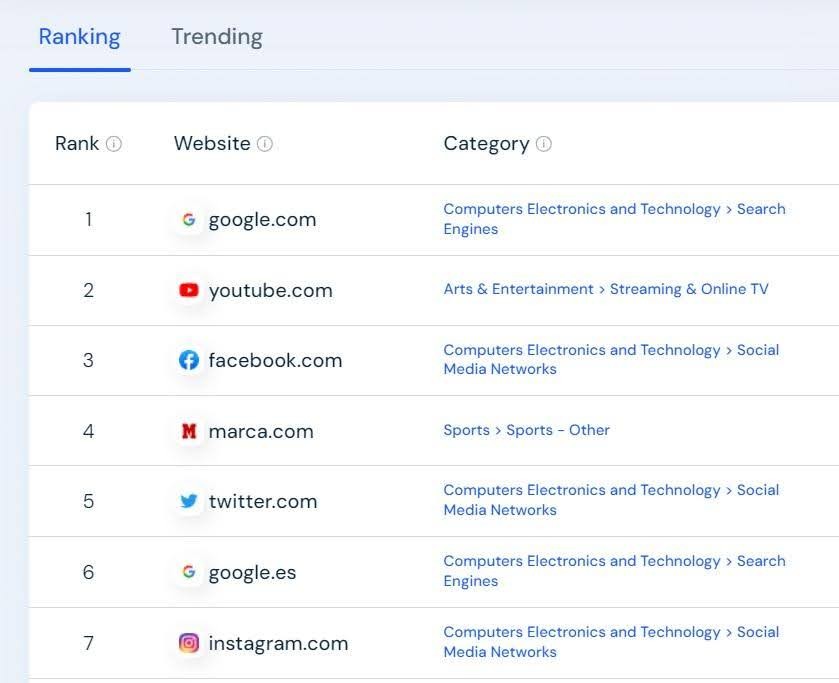The width and height of the screenshot is (839, 683).
Task: Click the Twitter bird icon
Action: point(188,502)
